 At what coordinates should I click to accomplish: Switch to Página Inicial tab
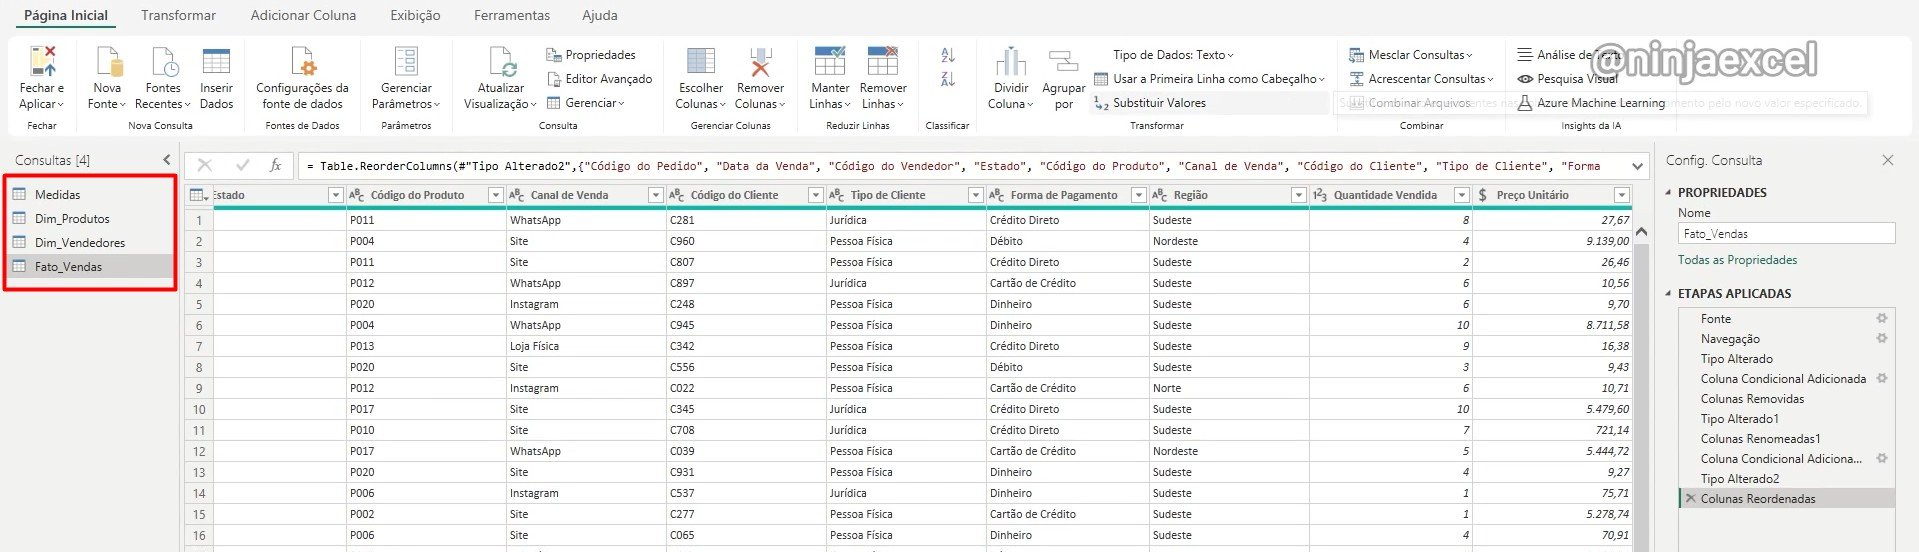pos(66,16)
